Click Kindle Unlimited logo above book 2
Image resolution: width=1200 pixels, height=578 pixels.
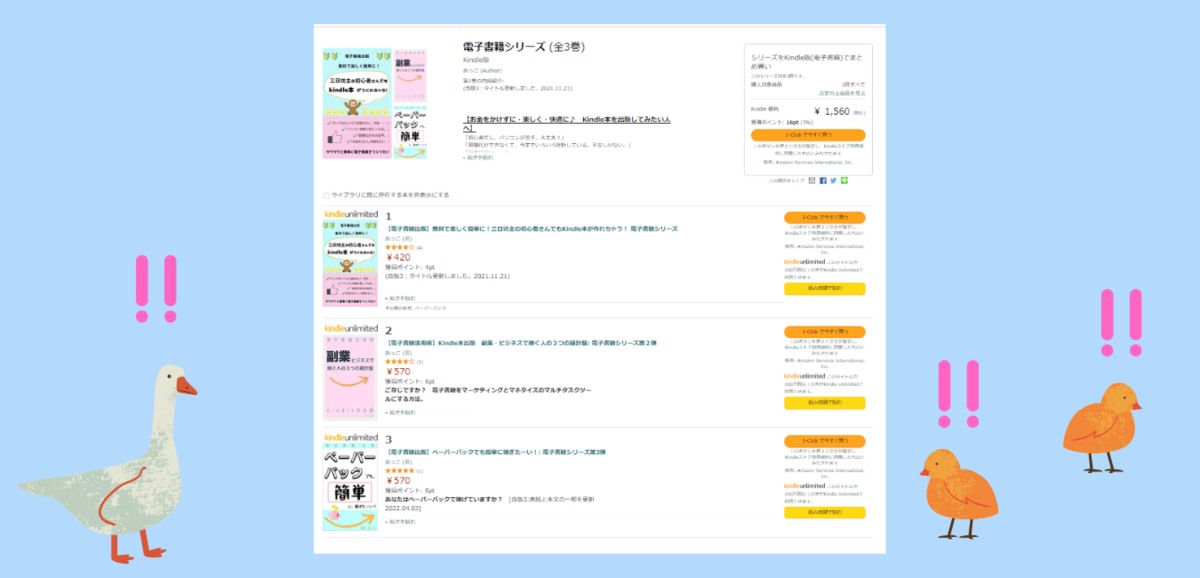point(350,328)
